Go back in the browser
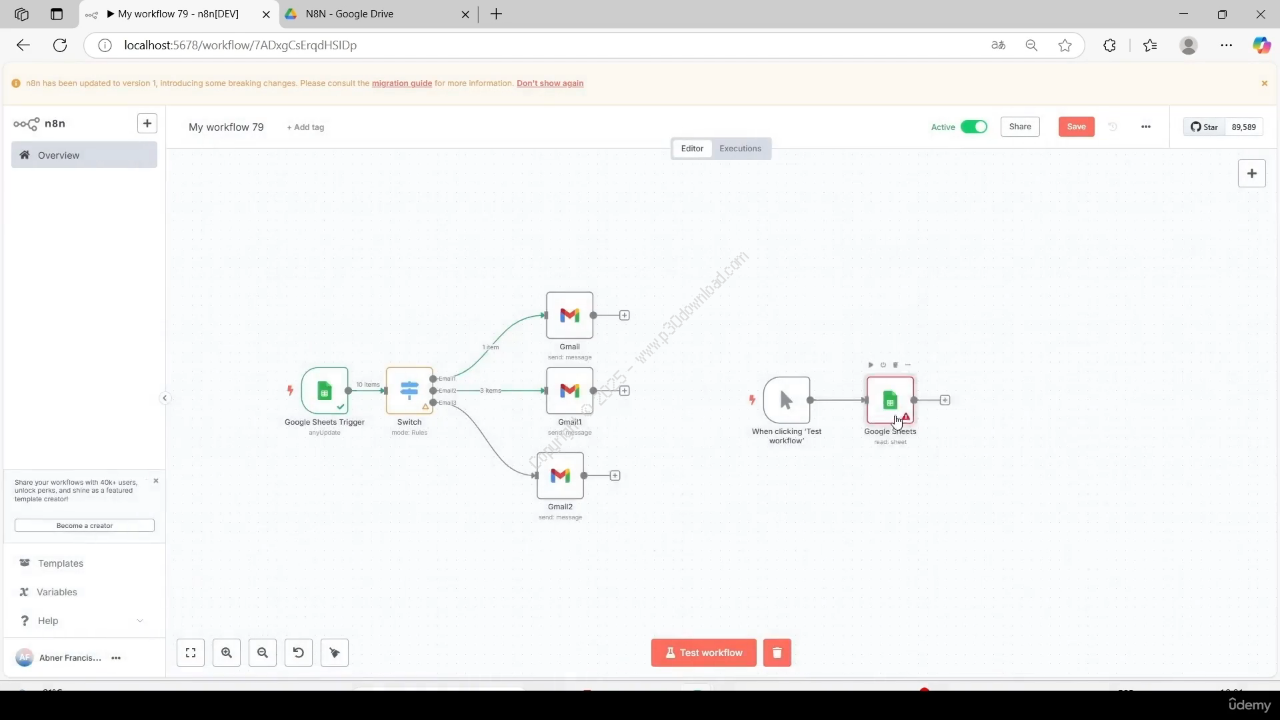 (23, 45)
